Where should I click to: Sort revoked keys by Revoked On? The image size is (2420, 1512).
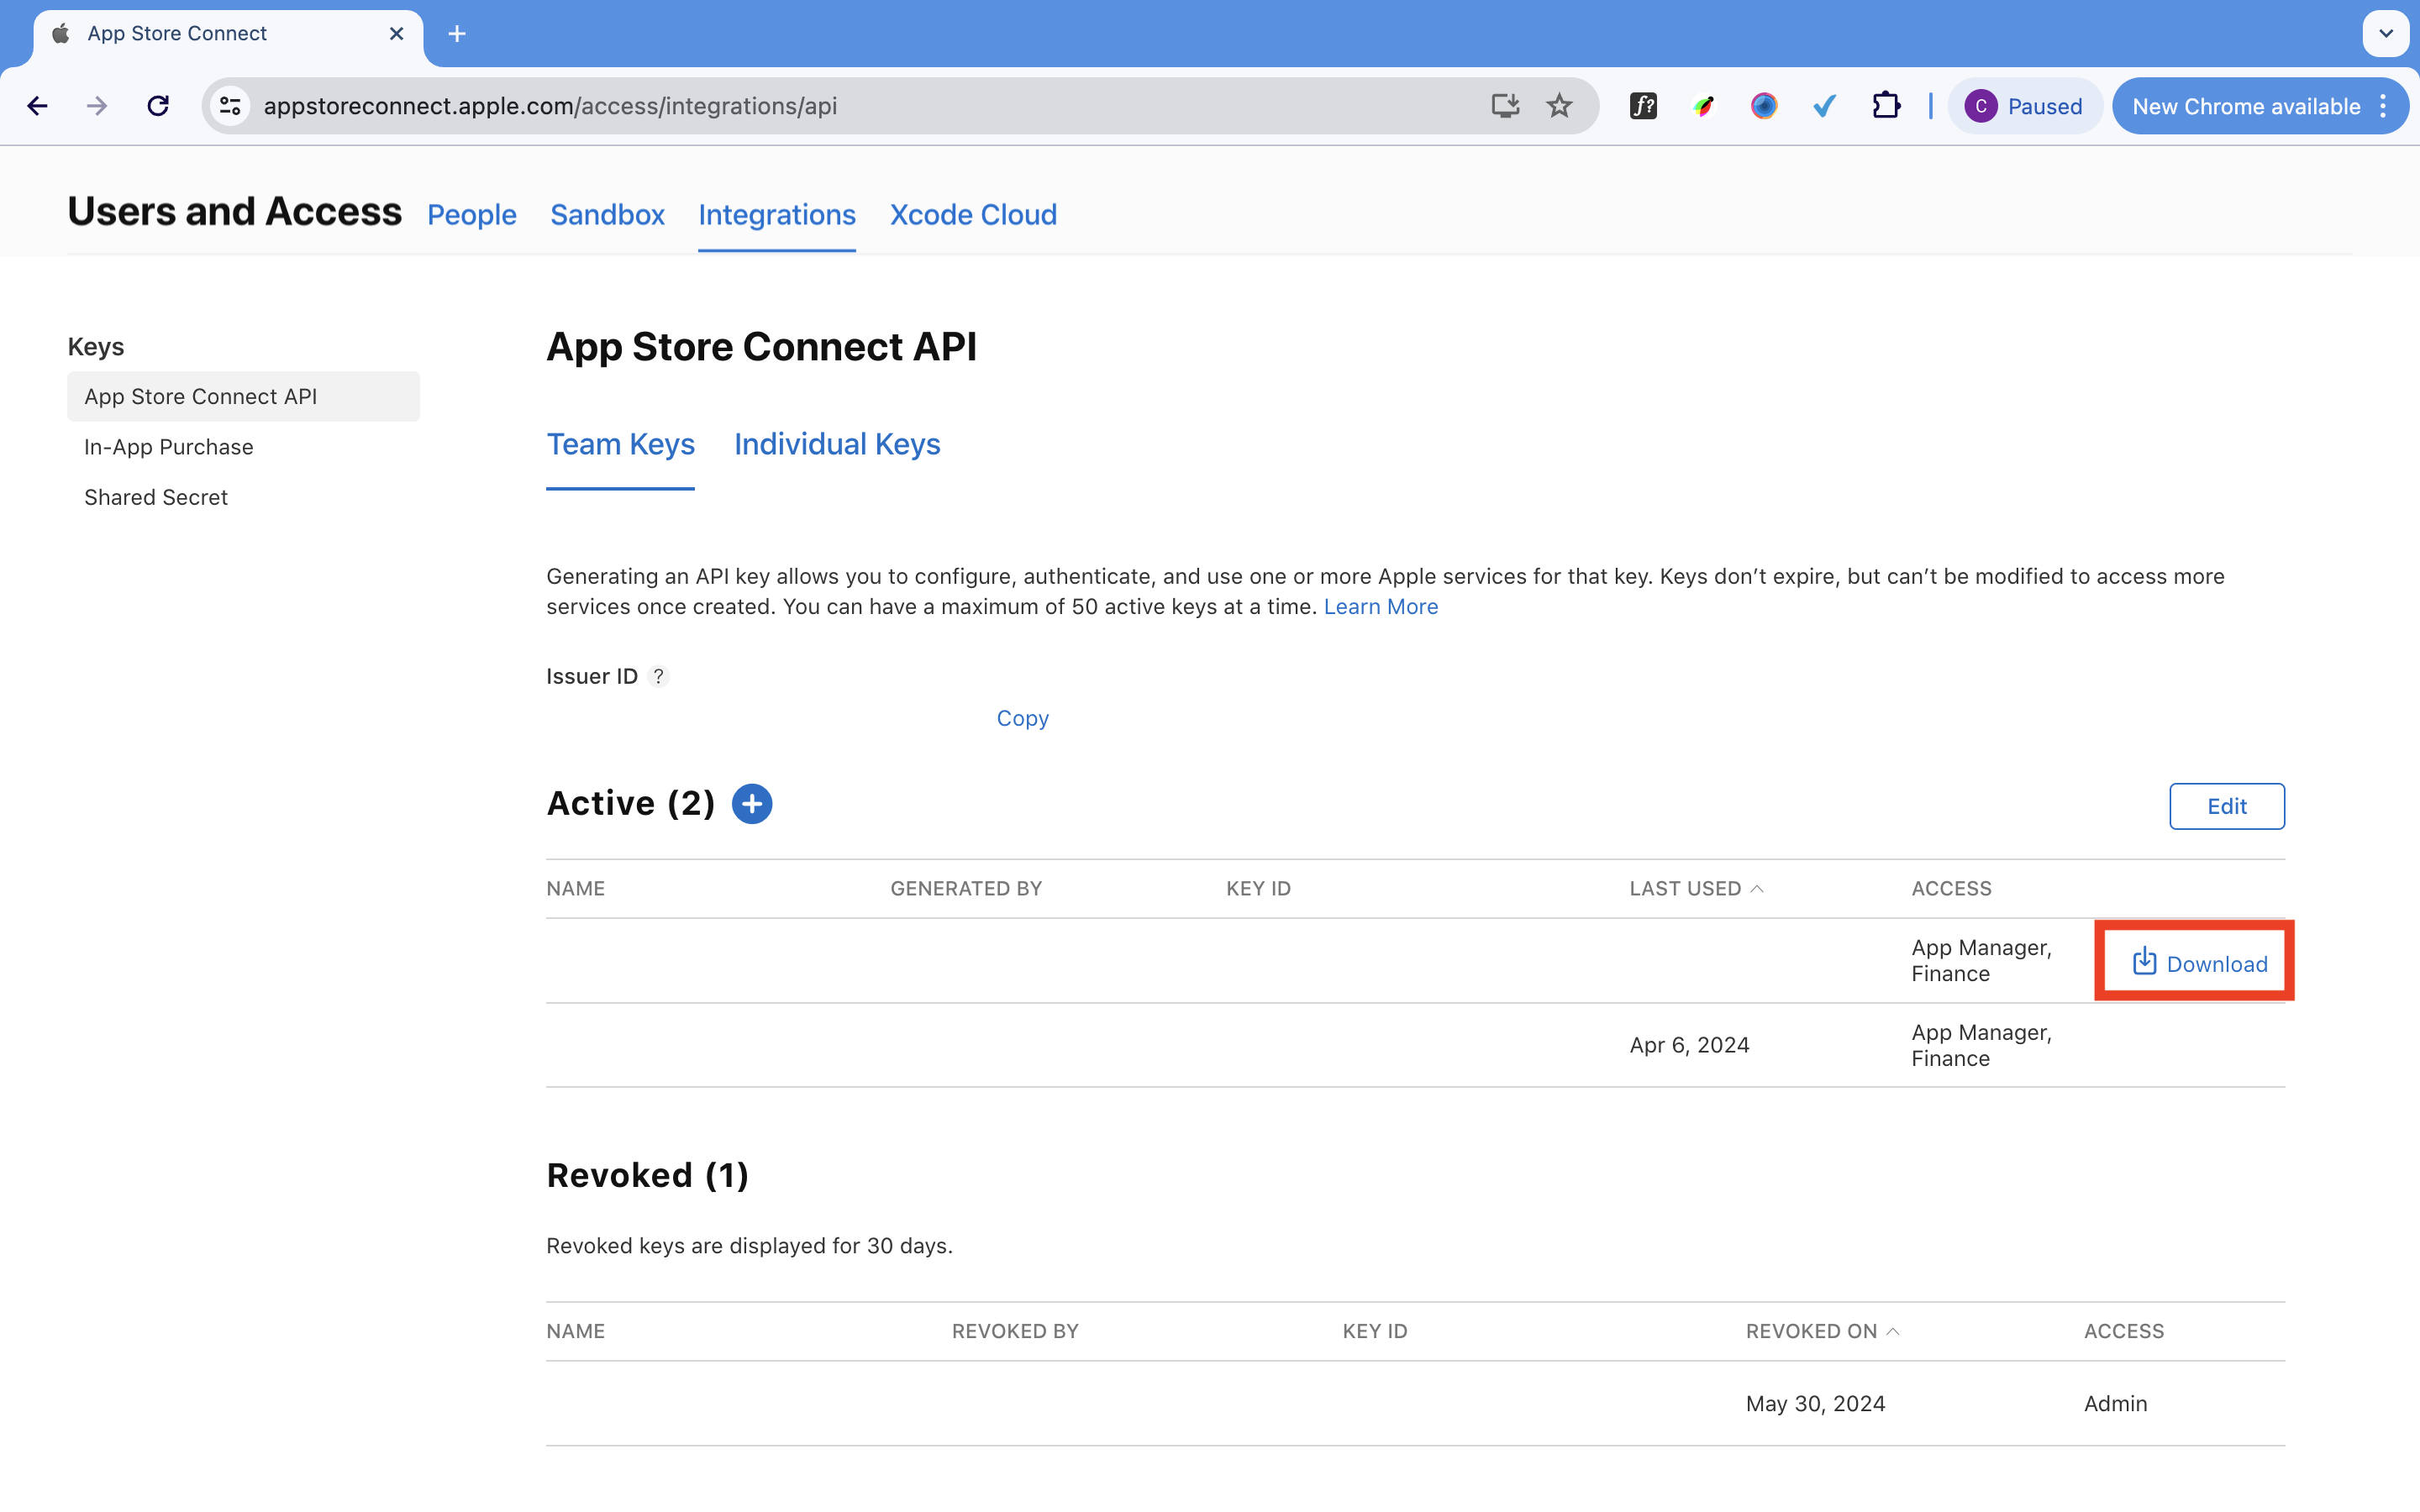coord(1822,1331)
